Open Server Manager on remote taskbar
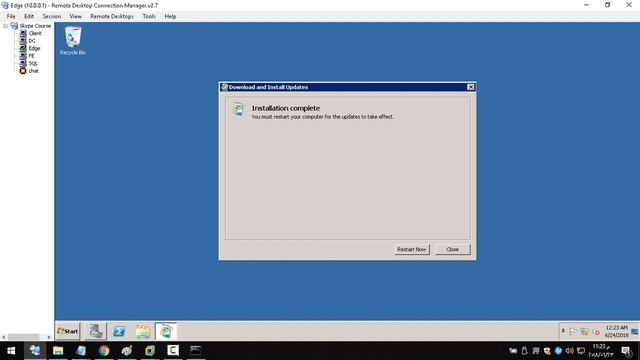640x360 pixels. [x=96, y=331]
